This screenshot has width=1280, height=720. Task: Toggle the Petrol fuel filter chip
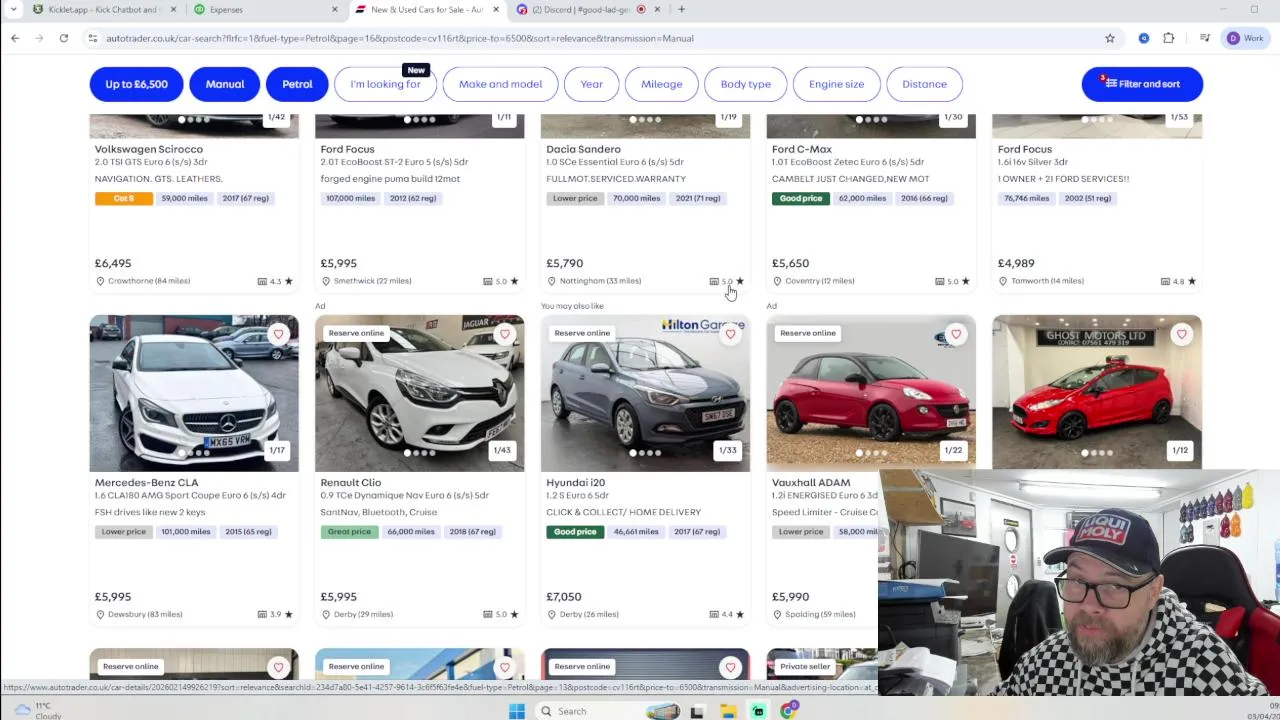[x=297, y=84]
